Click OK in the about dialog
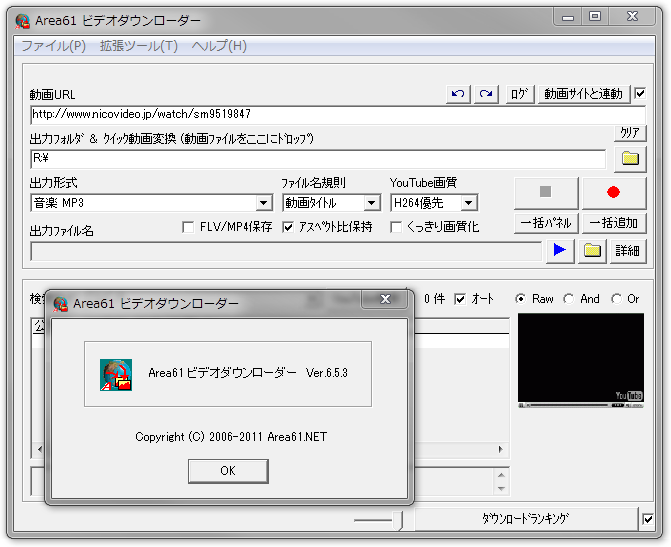The width and height of the screenshot is (671, 547). pos(228,471)
